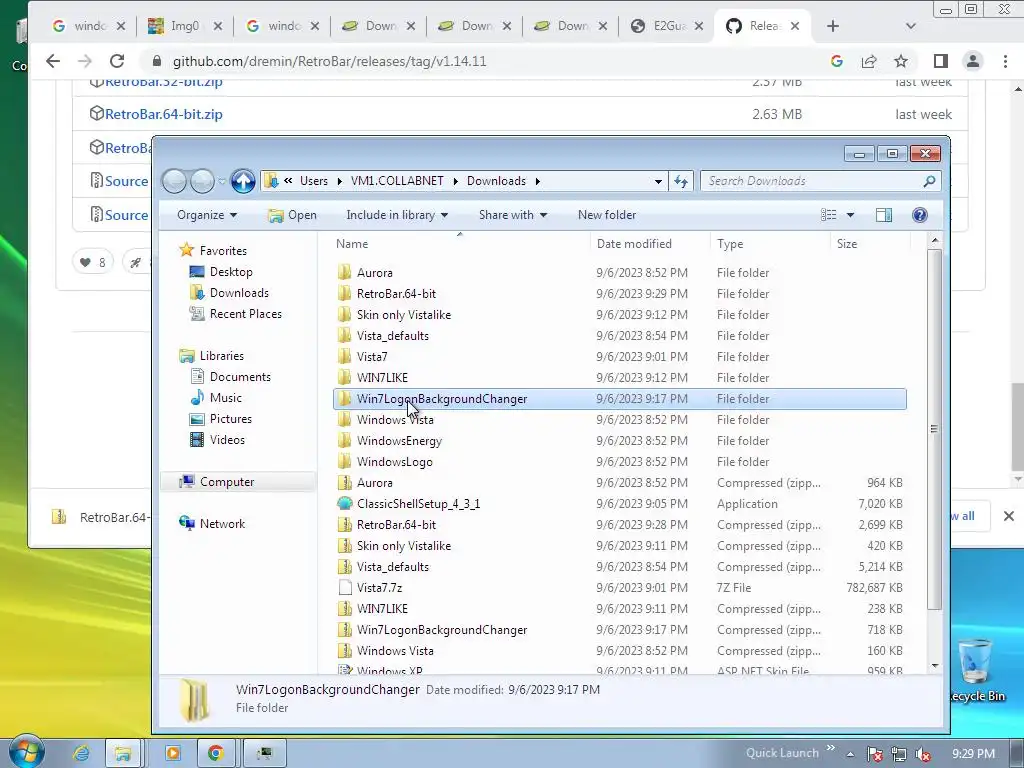This screenshot has width=1024, height=768.
Task: Select Desktop under Favorites
Action: [x=231, y=272]
